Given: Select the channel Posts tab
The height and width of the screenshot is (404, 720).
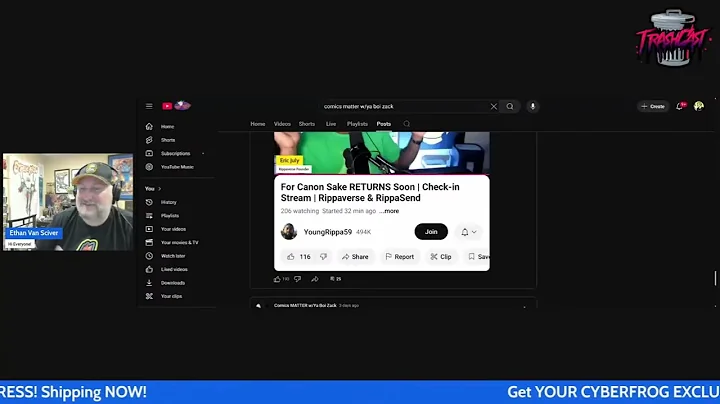Looking at the screenshot, I should tap(383, 124).
